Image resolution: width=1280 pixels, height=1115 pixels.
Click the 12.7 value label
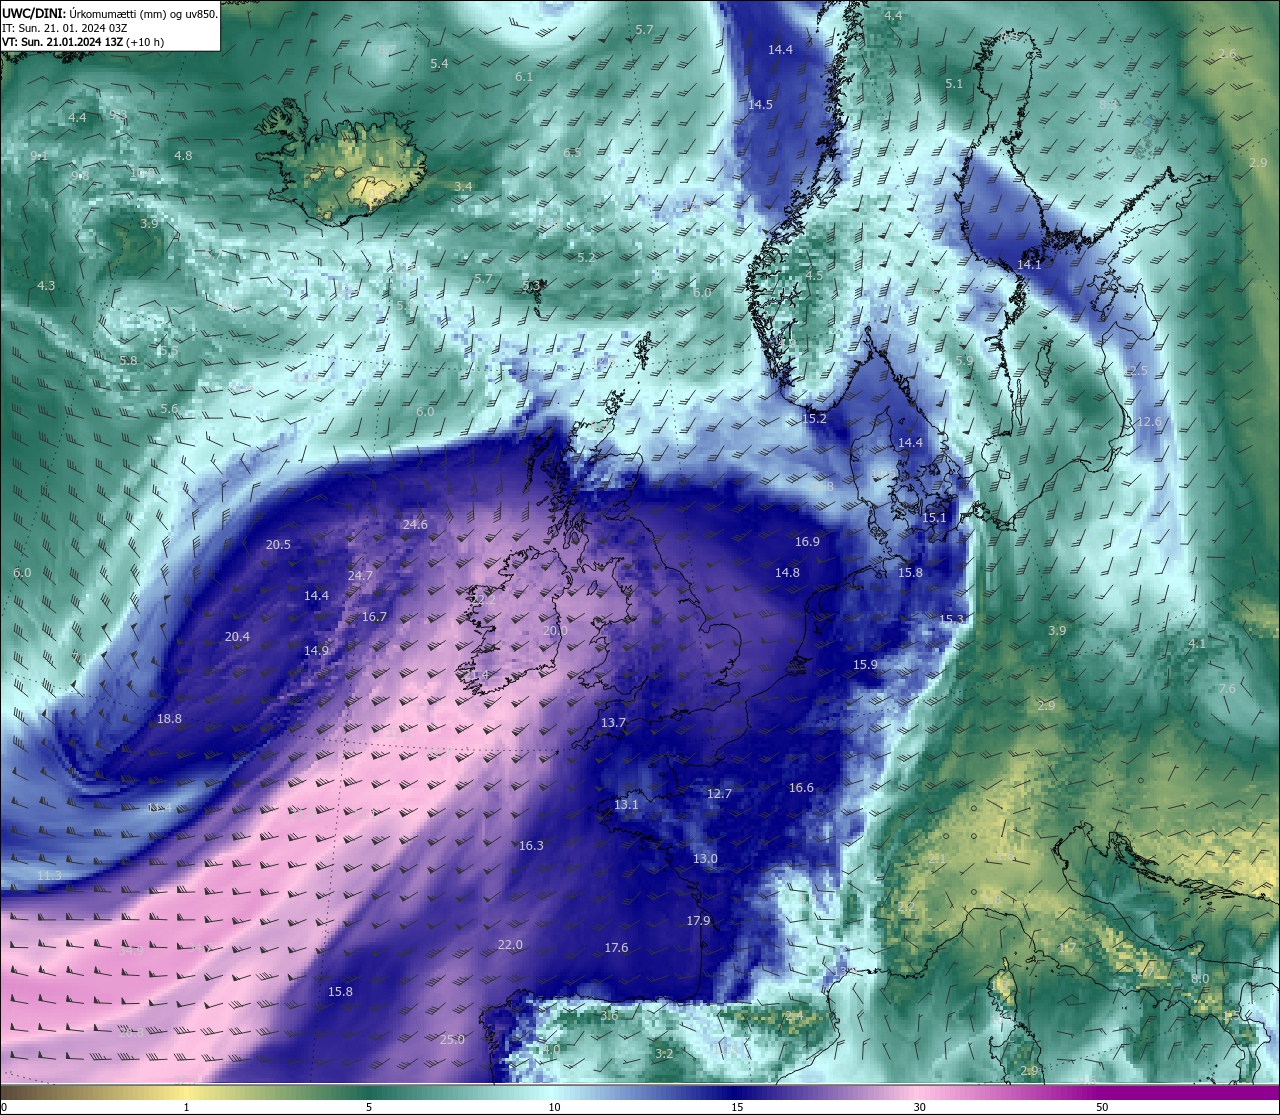coord(719,794)
